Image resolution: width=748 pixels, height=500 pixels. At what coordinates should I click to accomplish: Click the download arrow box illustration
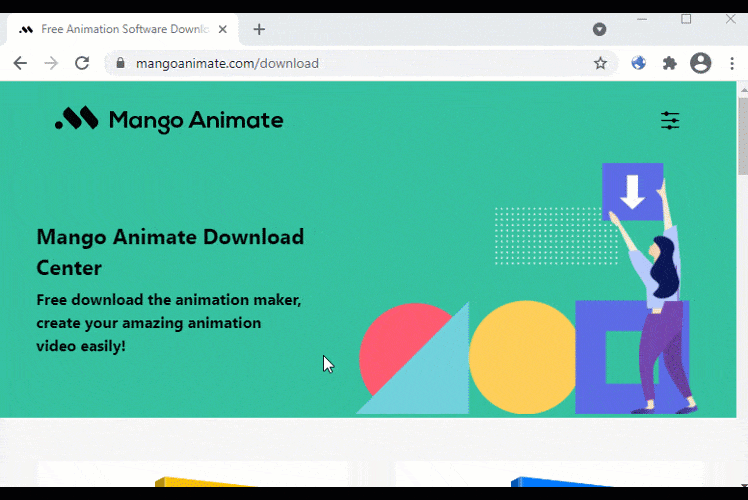coord(632,191)
